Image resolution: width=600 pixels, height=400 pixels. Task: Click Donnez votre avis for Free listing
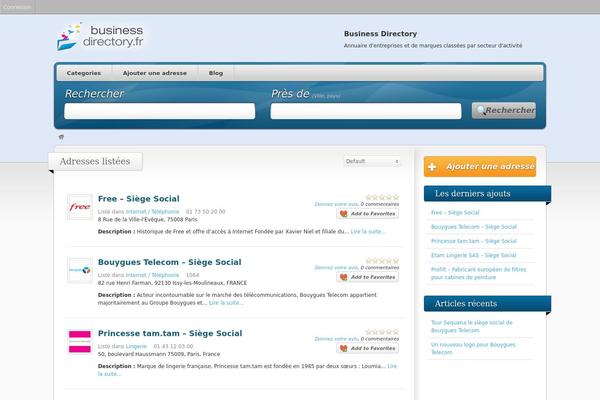click(x=336, y=204)
